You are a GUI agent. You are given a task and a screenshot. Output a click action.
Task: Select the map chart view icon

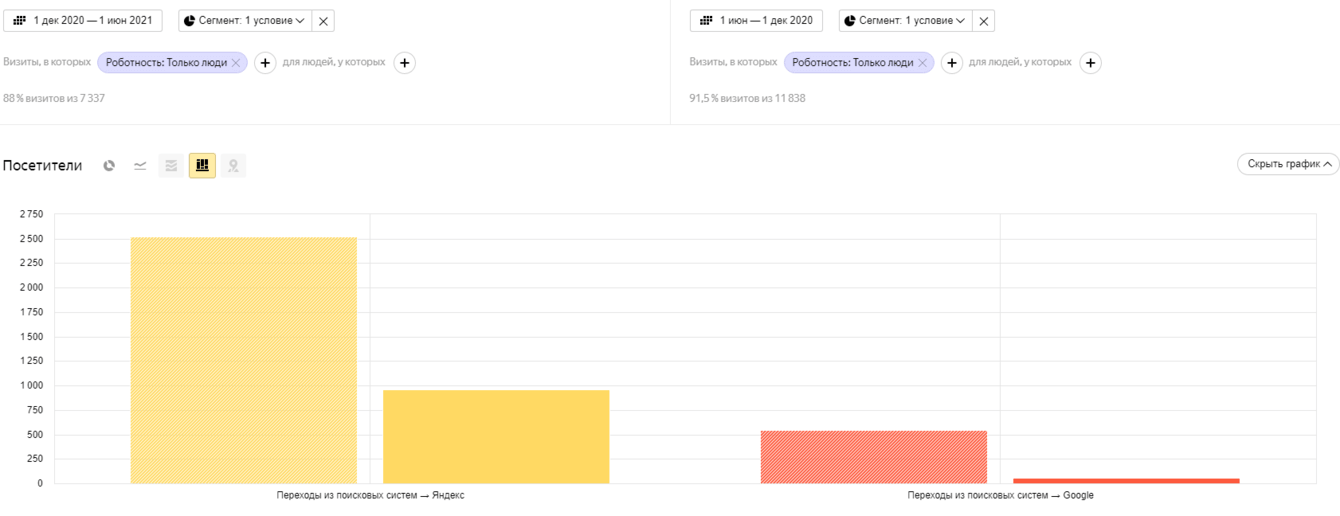tap(233, 166)
